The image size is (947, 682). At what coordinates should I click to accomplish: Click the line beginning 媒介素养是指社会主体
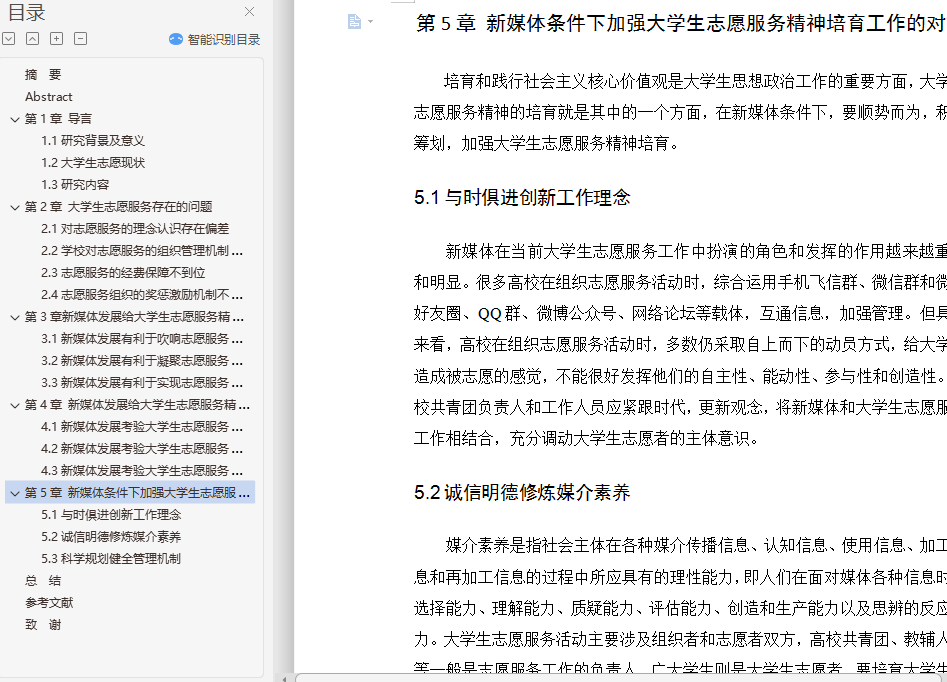pyautogui.click(x=696, y=545)
